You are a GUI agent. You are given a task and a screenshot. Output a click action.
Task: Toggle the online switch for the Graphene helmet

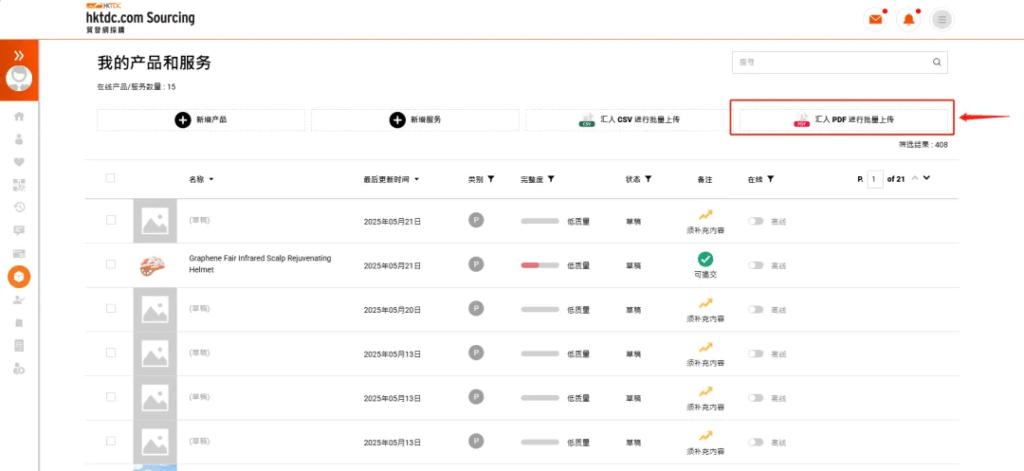pyautogui.click(x=756, y=265)
